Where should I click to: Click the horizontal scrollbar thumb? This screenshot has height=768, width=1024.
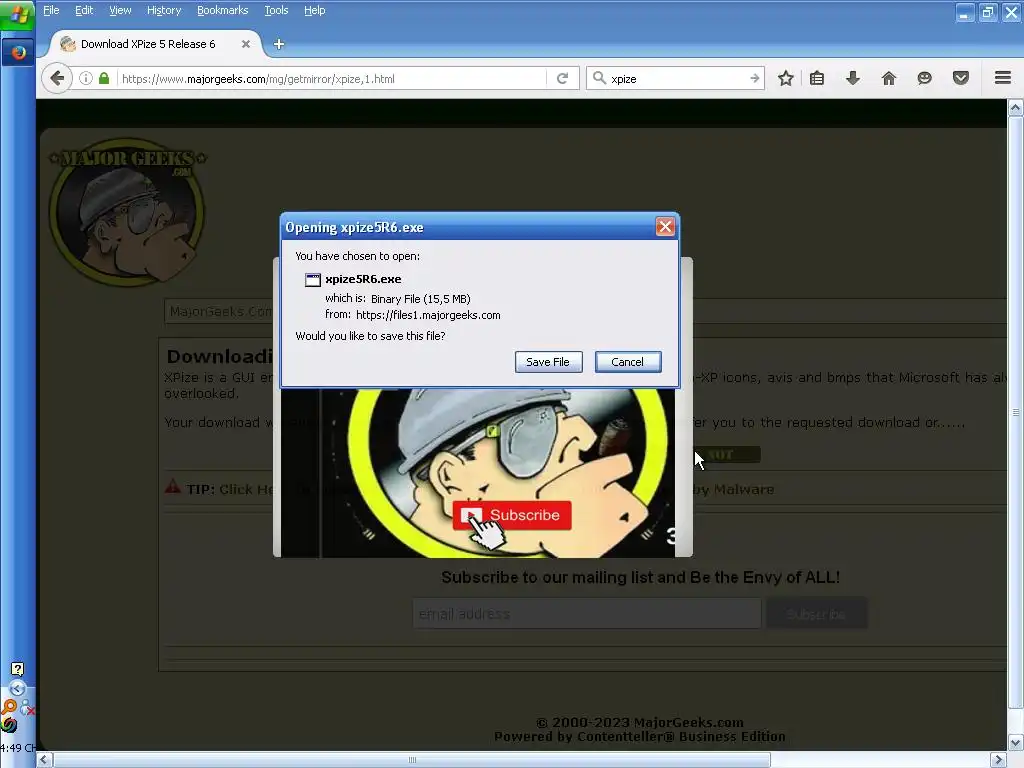[412, 760]
